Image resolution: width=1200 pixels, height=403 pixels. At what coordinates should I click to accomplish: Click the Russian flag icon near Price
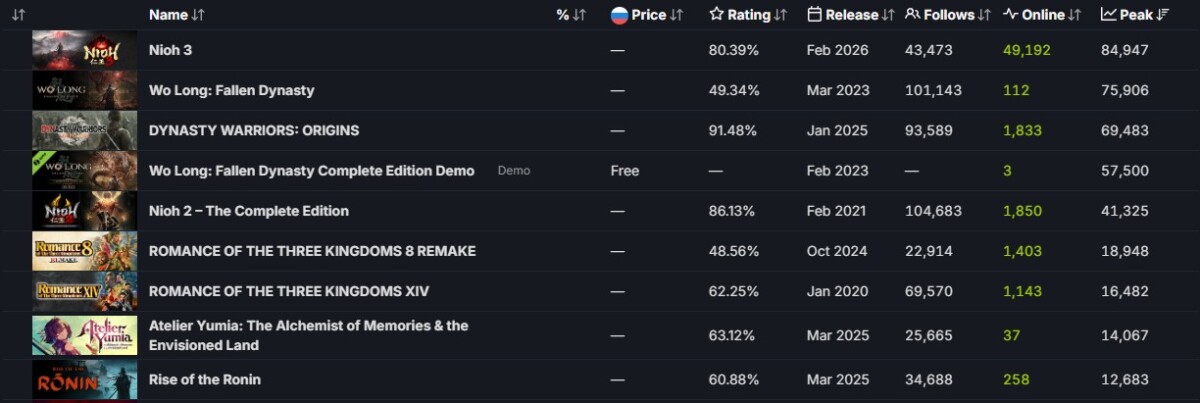(619, 15)
